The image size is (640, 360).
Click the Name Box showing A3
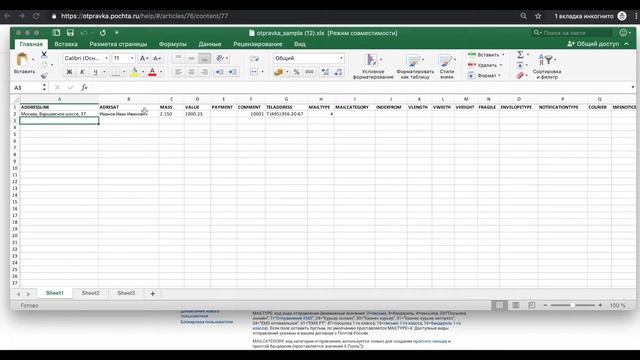click(27, 87)
